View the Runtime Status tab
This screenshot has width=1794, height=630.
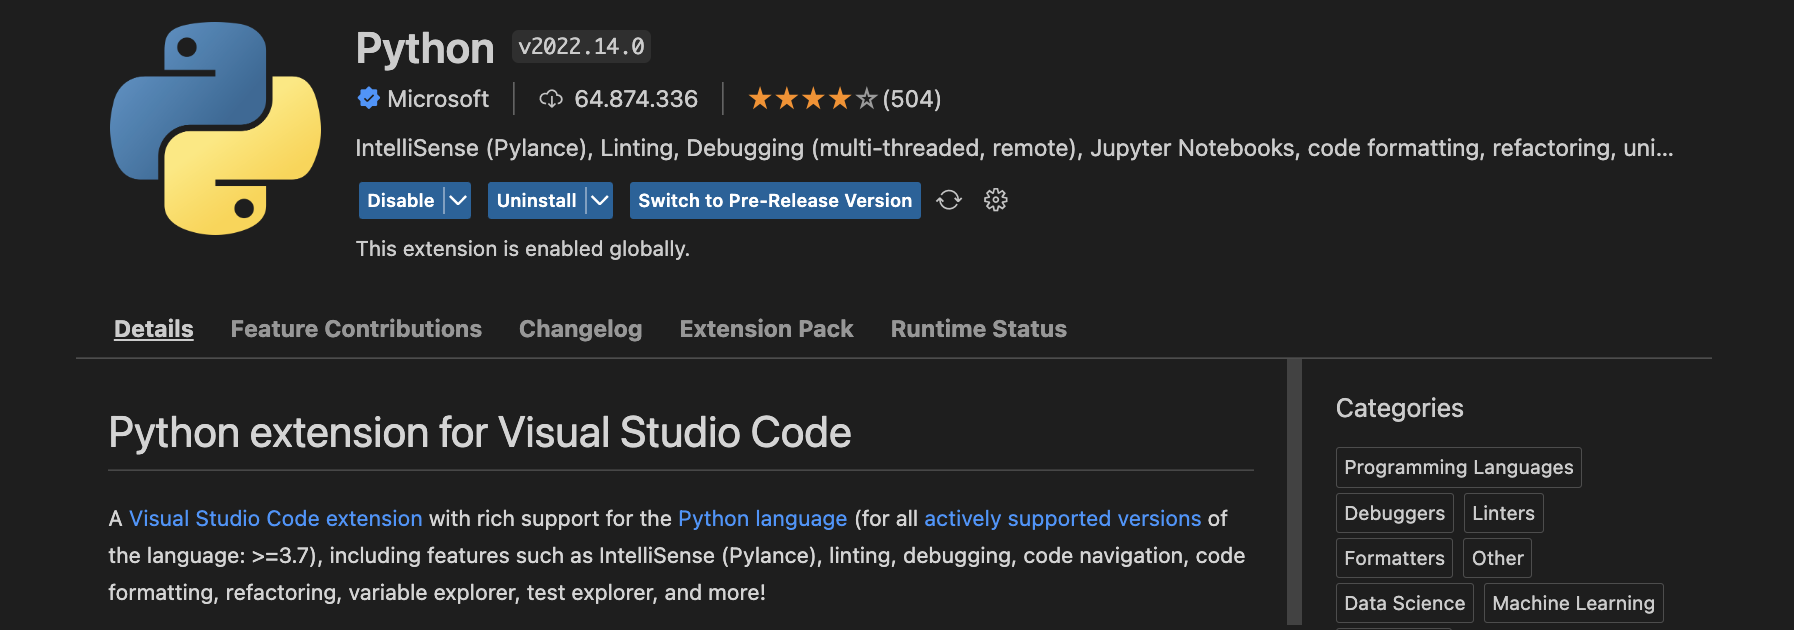[978, 329]
